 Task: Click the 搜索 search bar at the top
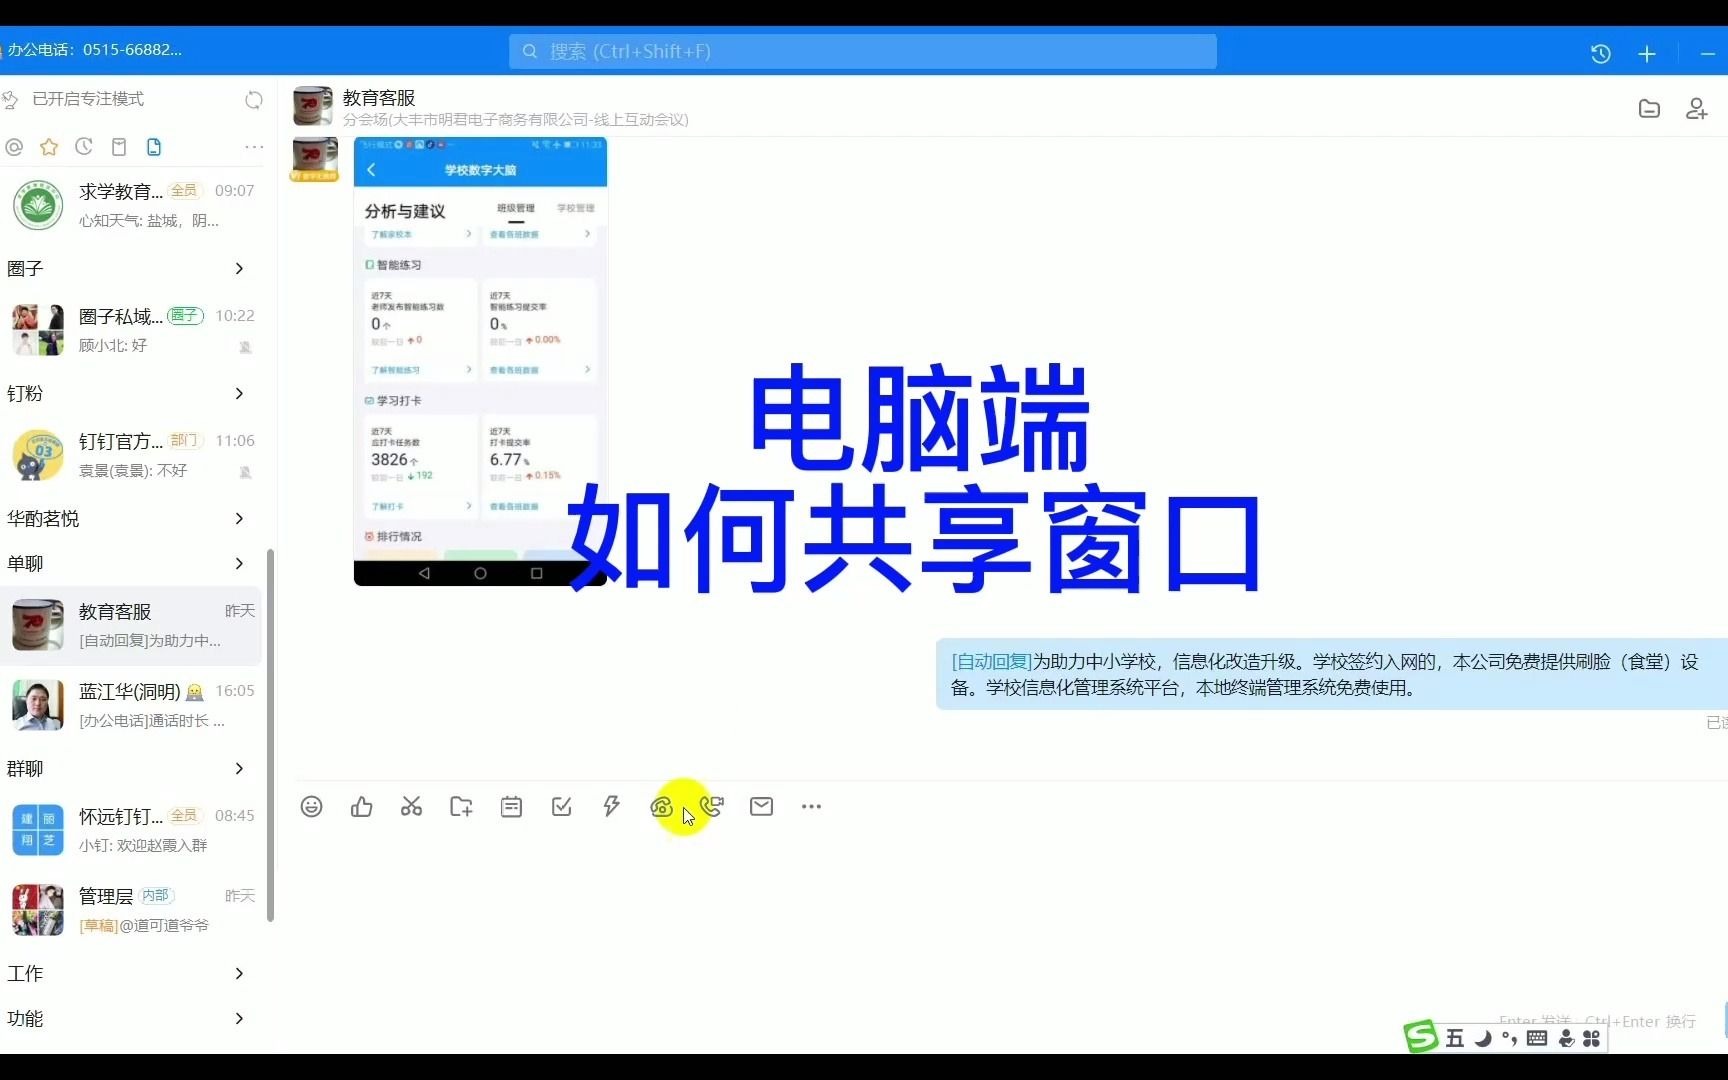[x=863, y=50]
